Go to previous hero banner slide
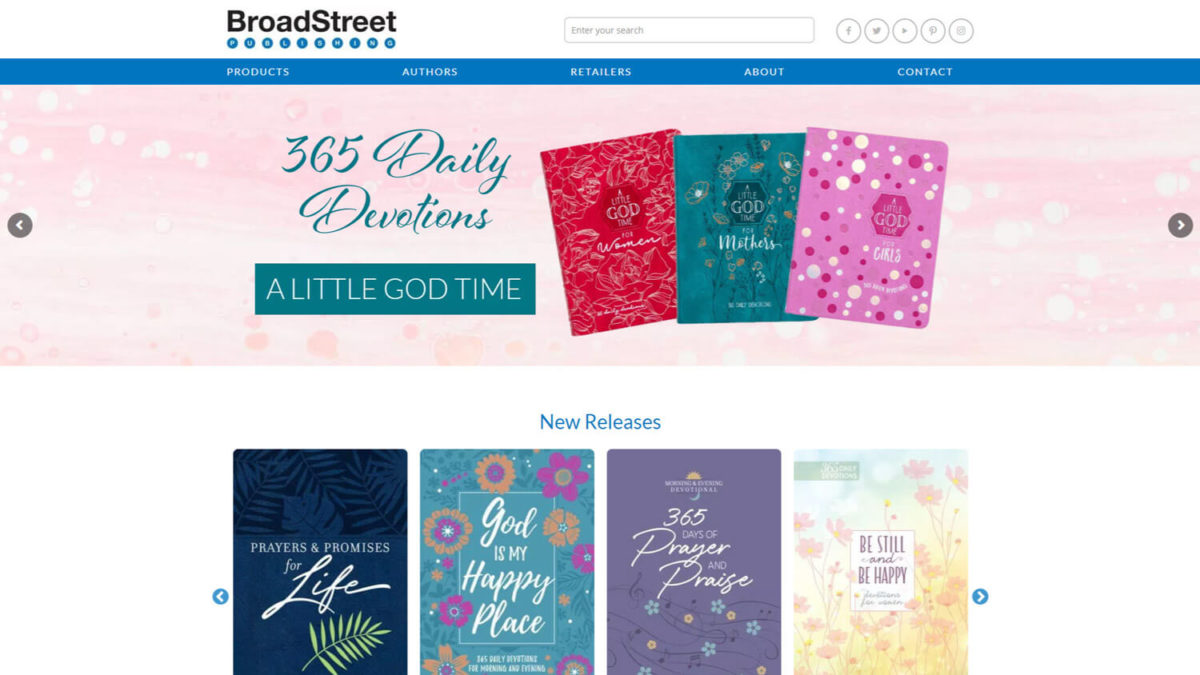Viewport: 1200px width, 675px height. pos(20,225)
